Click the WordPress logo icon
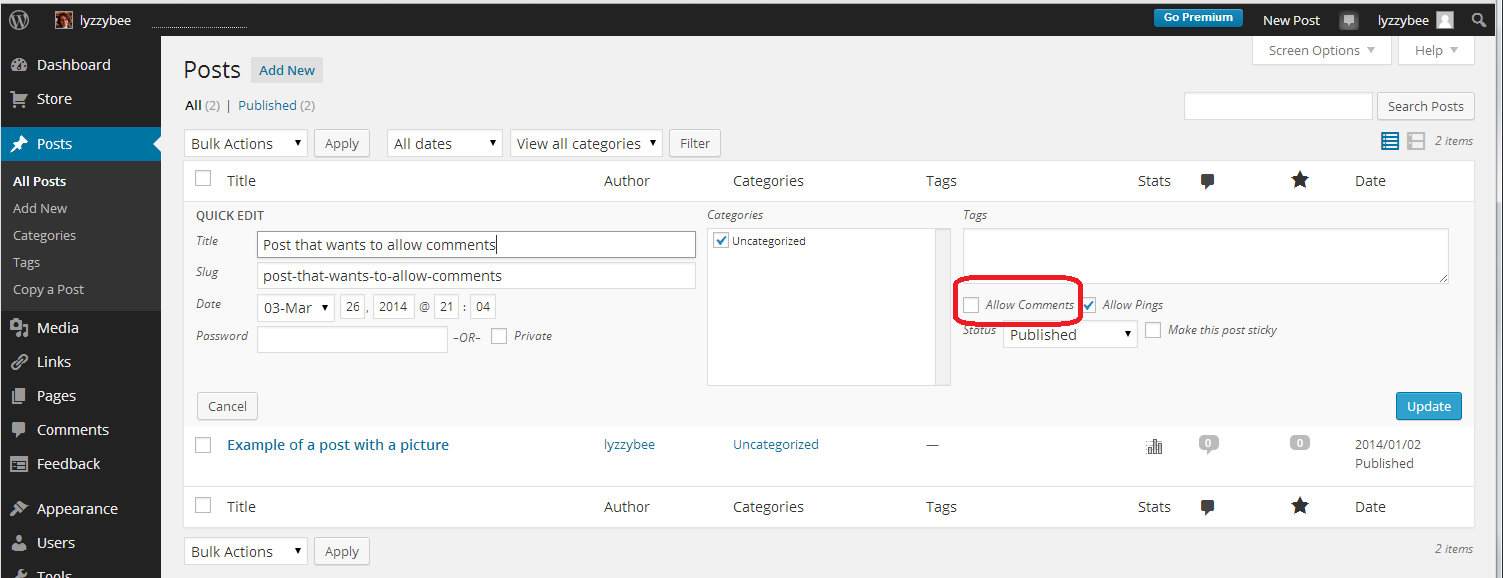Image resolution: width=1503 pixels, height=578 pixels. coord(19,20)
